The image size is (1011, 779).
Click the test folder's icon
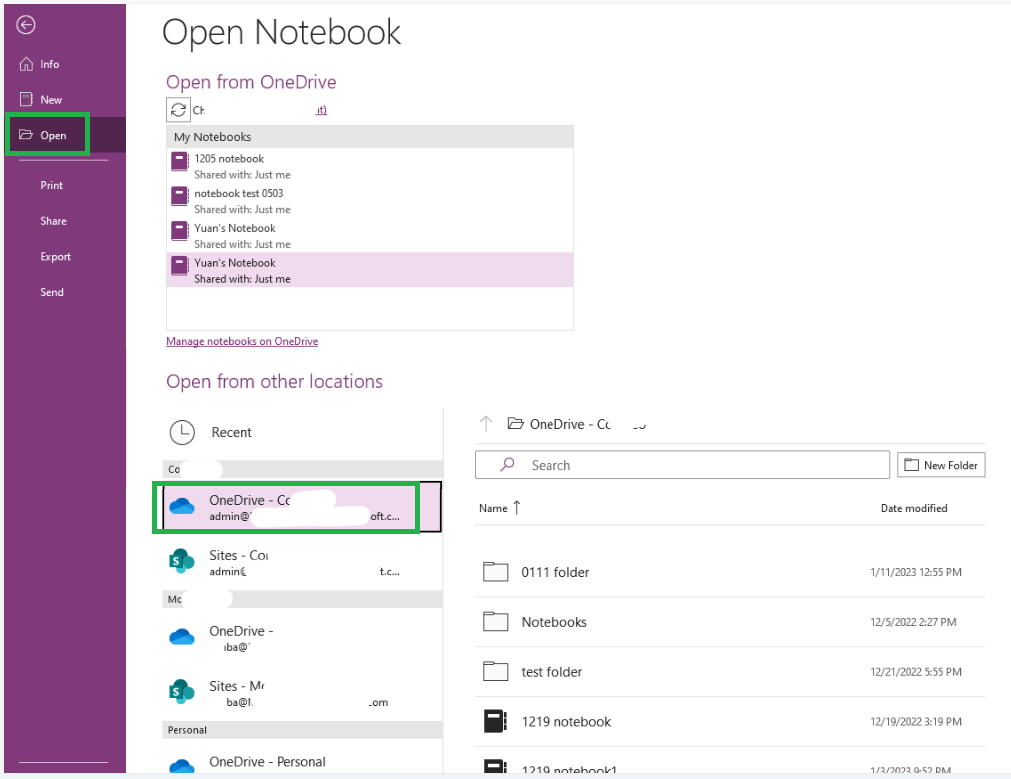(495, 671)
